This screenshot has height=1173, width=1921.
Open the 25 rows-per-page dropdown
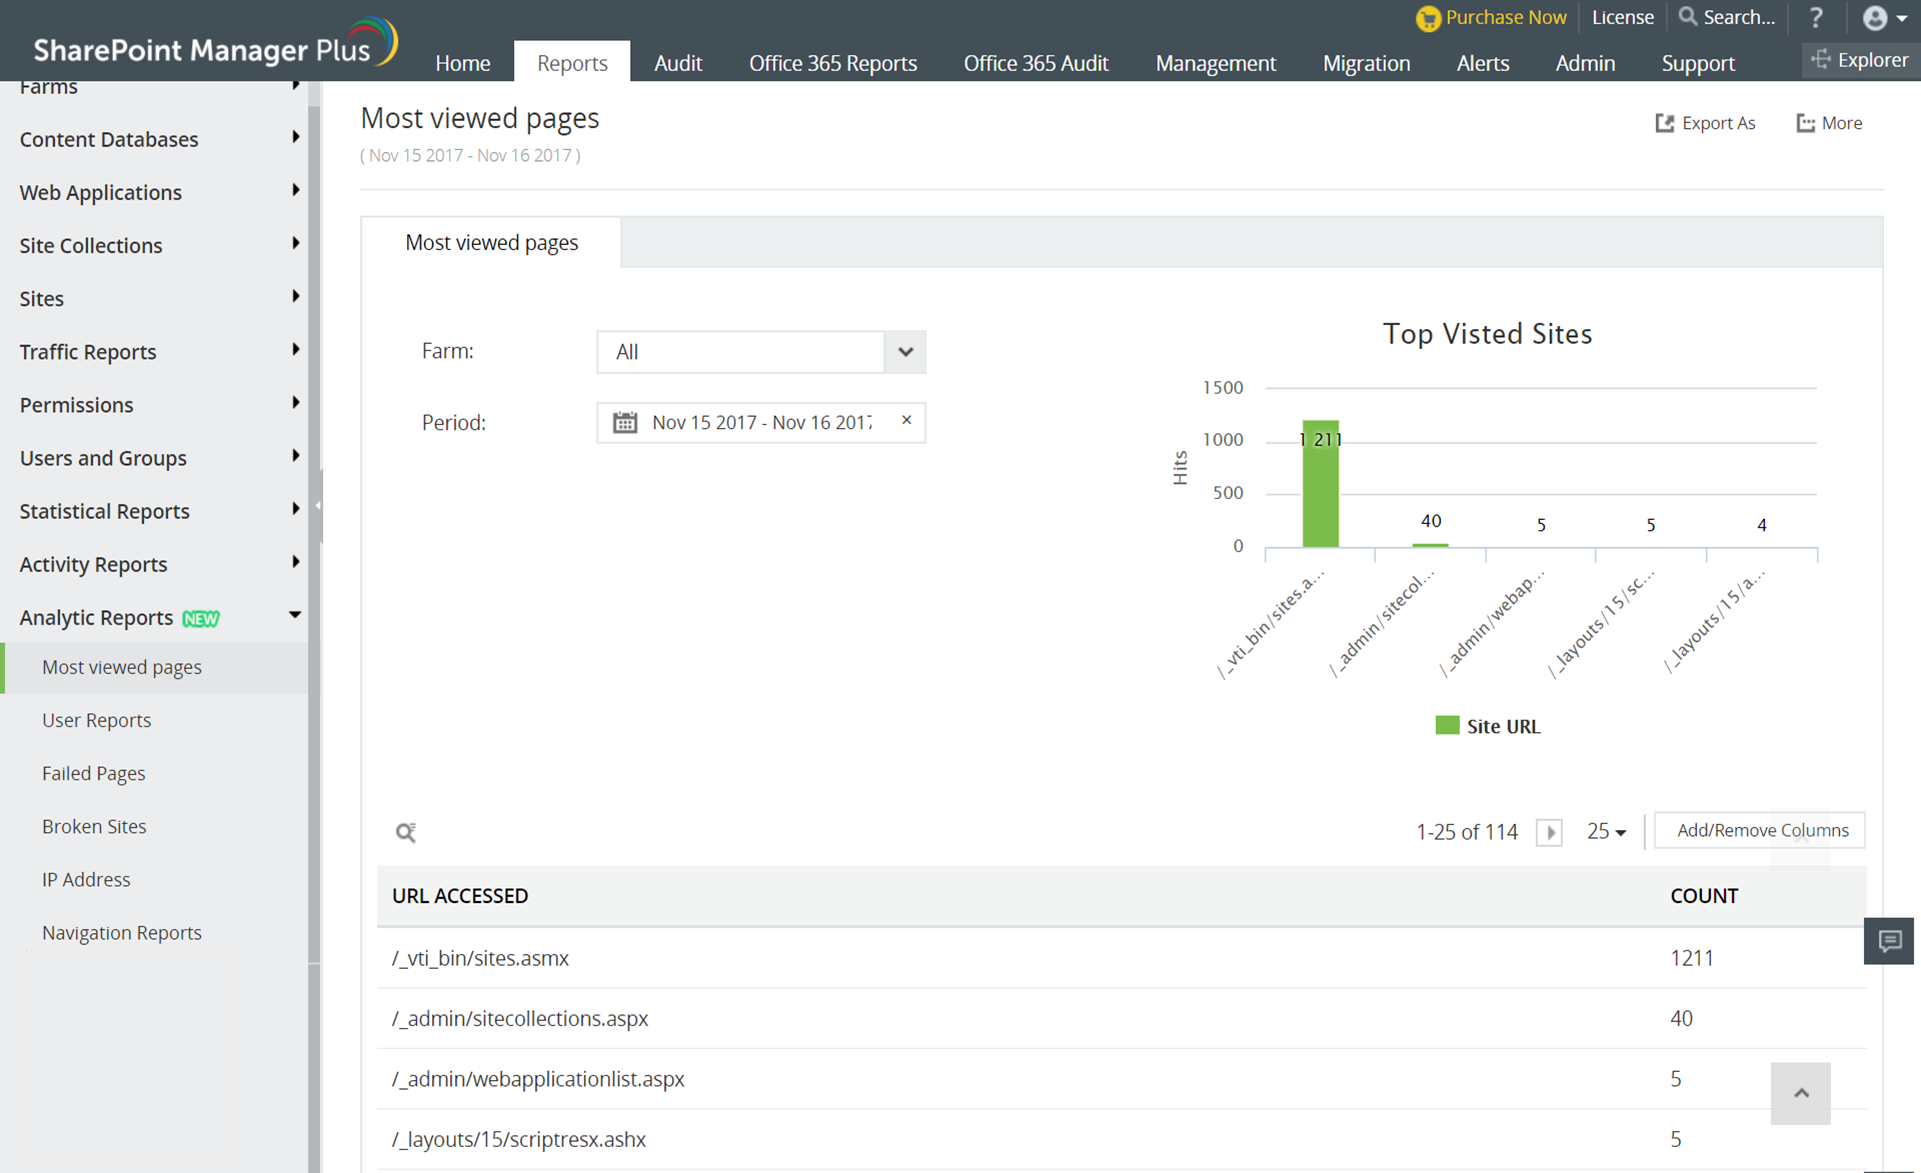(1606, 832)
